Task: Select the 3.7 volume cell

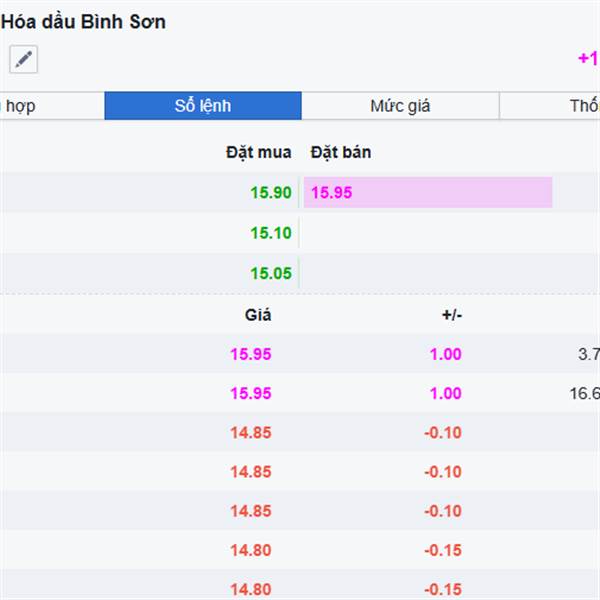Action: tap(588, 354)
